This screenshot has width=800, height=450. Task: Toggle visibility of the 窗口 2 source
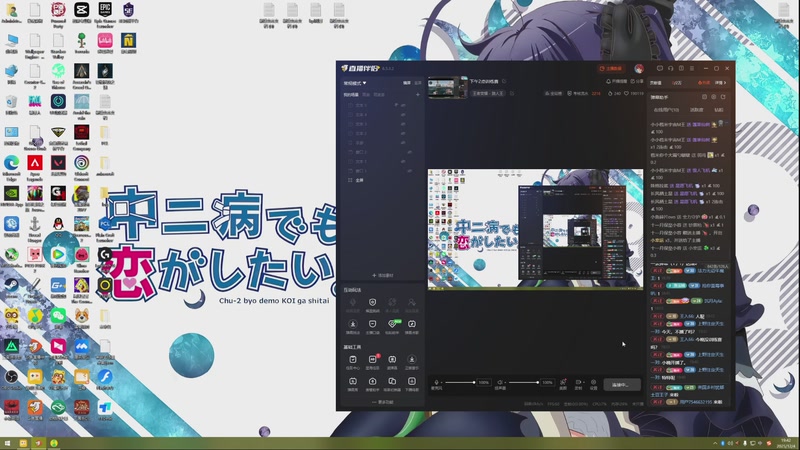pos(409,152)
